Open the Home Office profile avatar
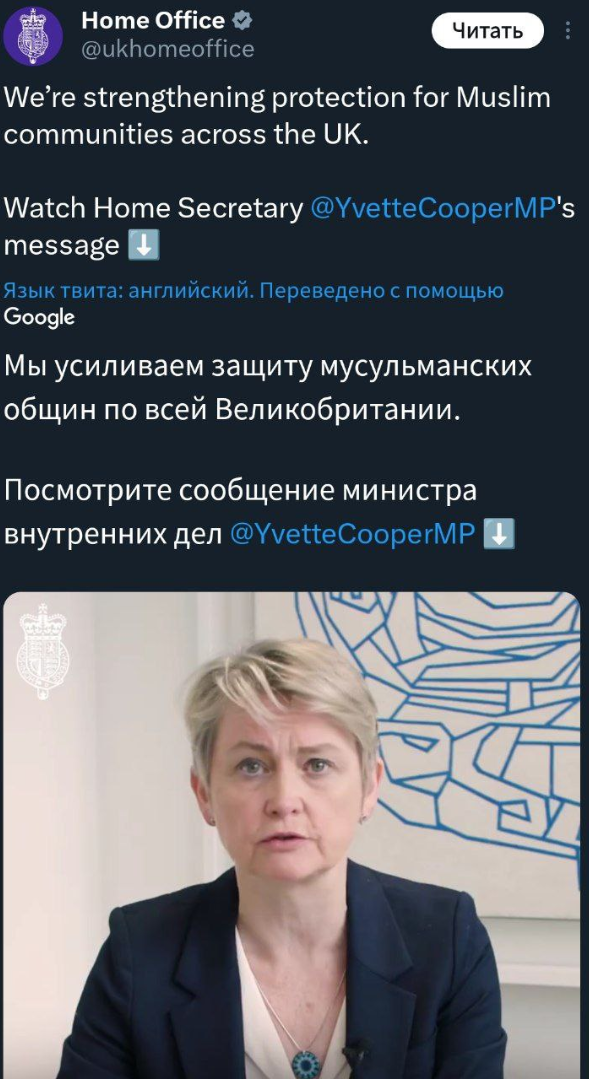589x1079 pixels. 33,36
